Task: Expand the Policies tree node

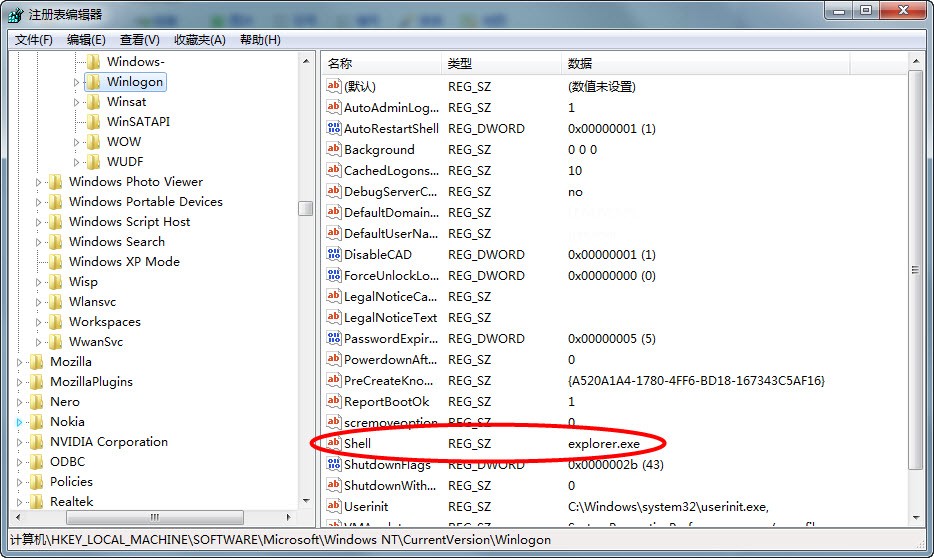Action: 19,482
